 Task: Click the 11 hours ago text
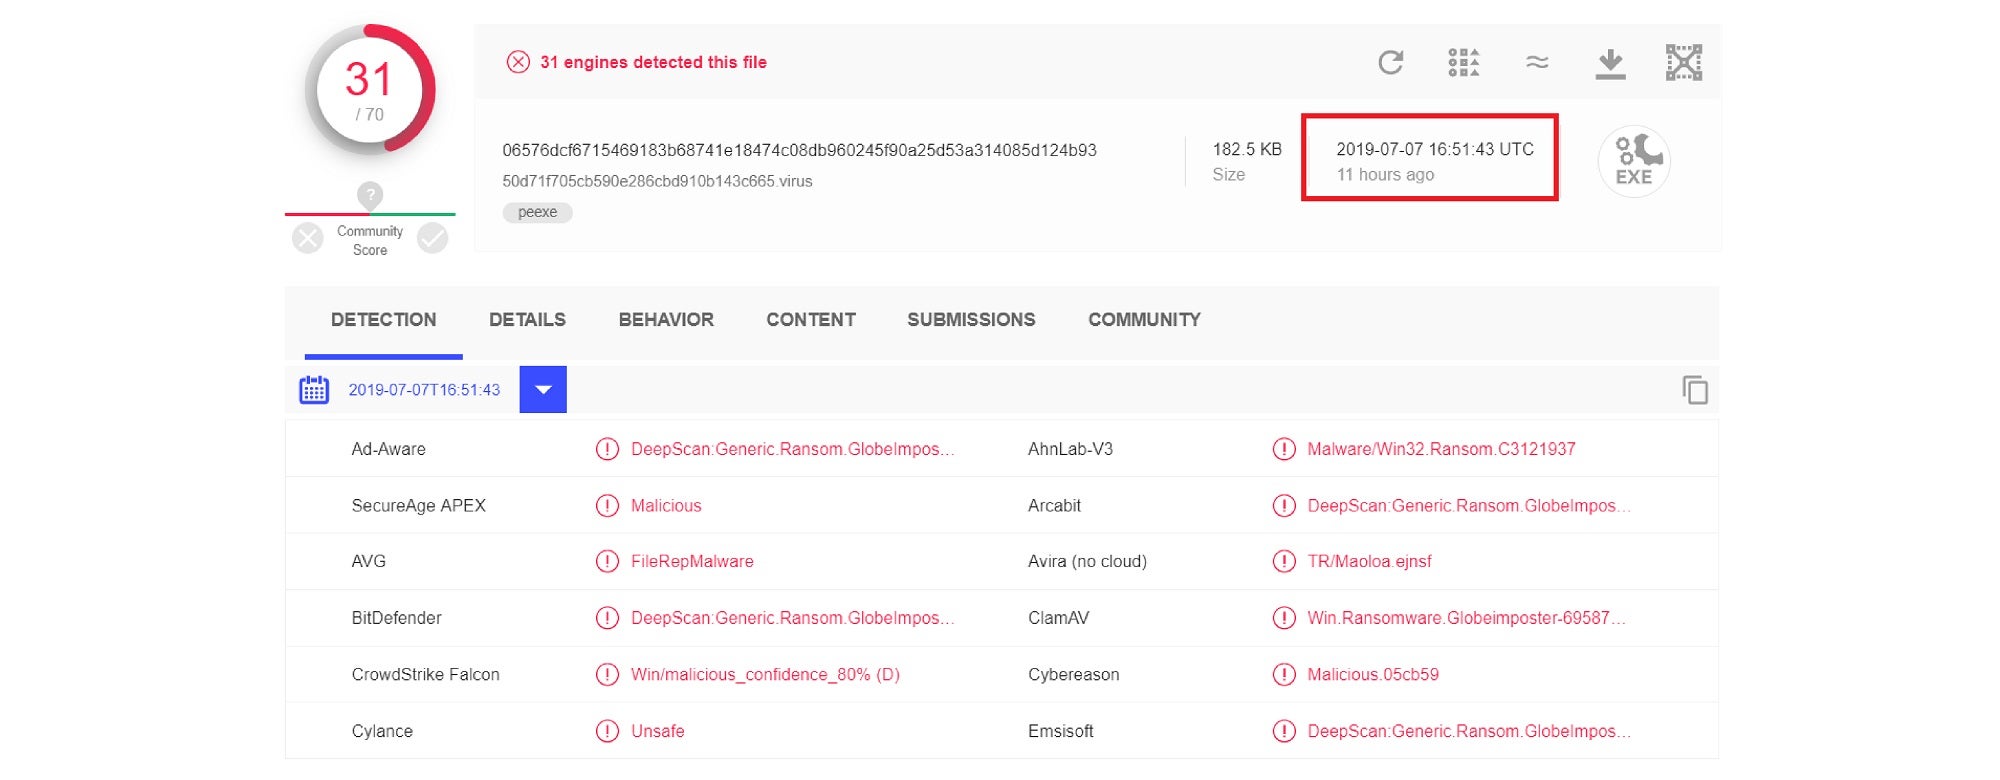1385,175
